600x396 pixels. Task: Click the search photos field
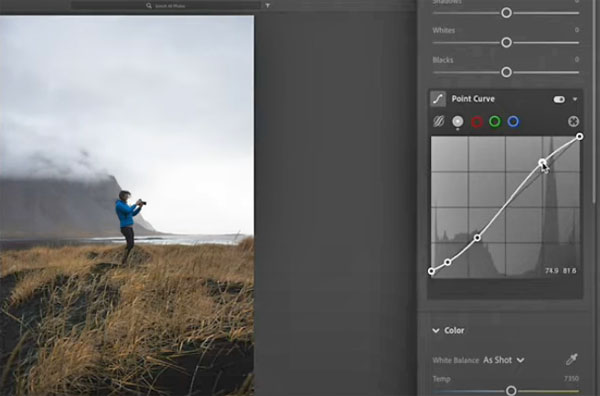pyautogui.click(x=166, y=6)
